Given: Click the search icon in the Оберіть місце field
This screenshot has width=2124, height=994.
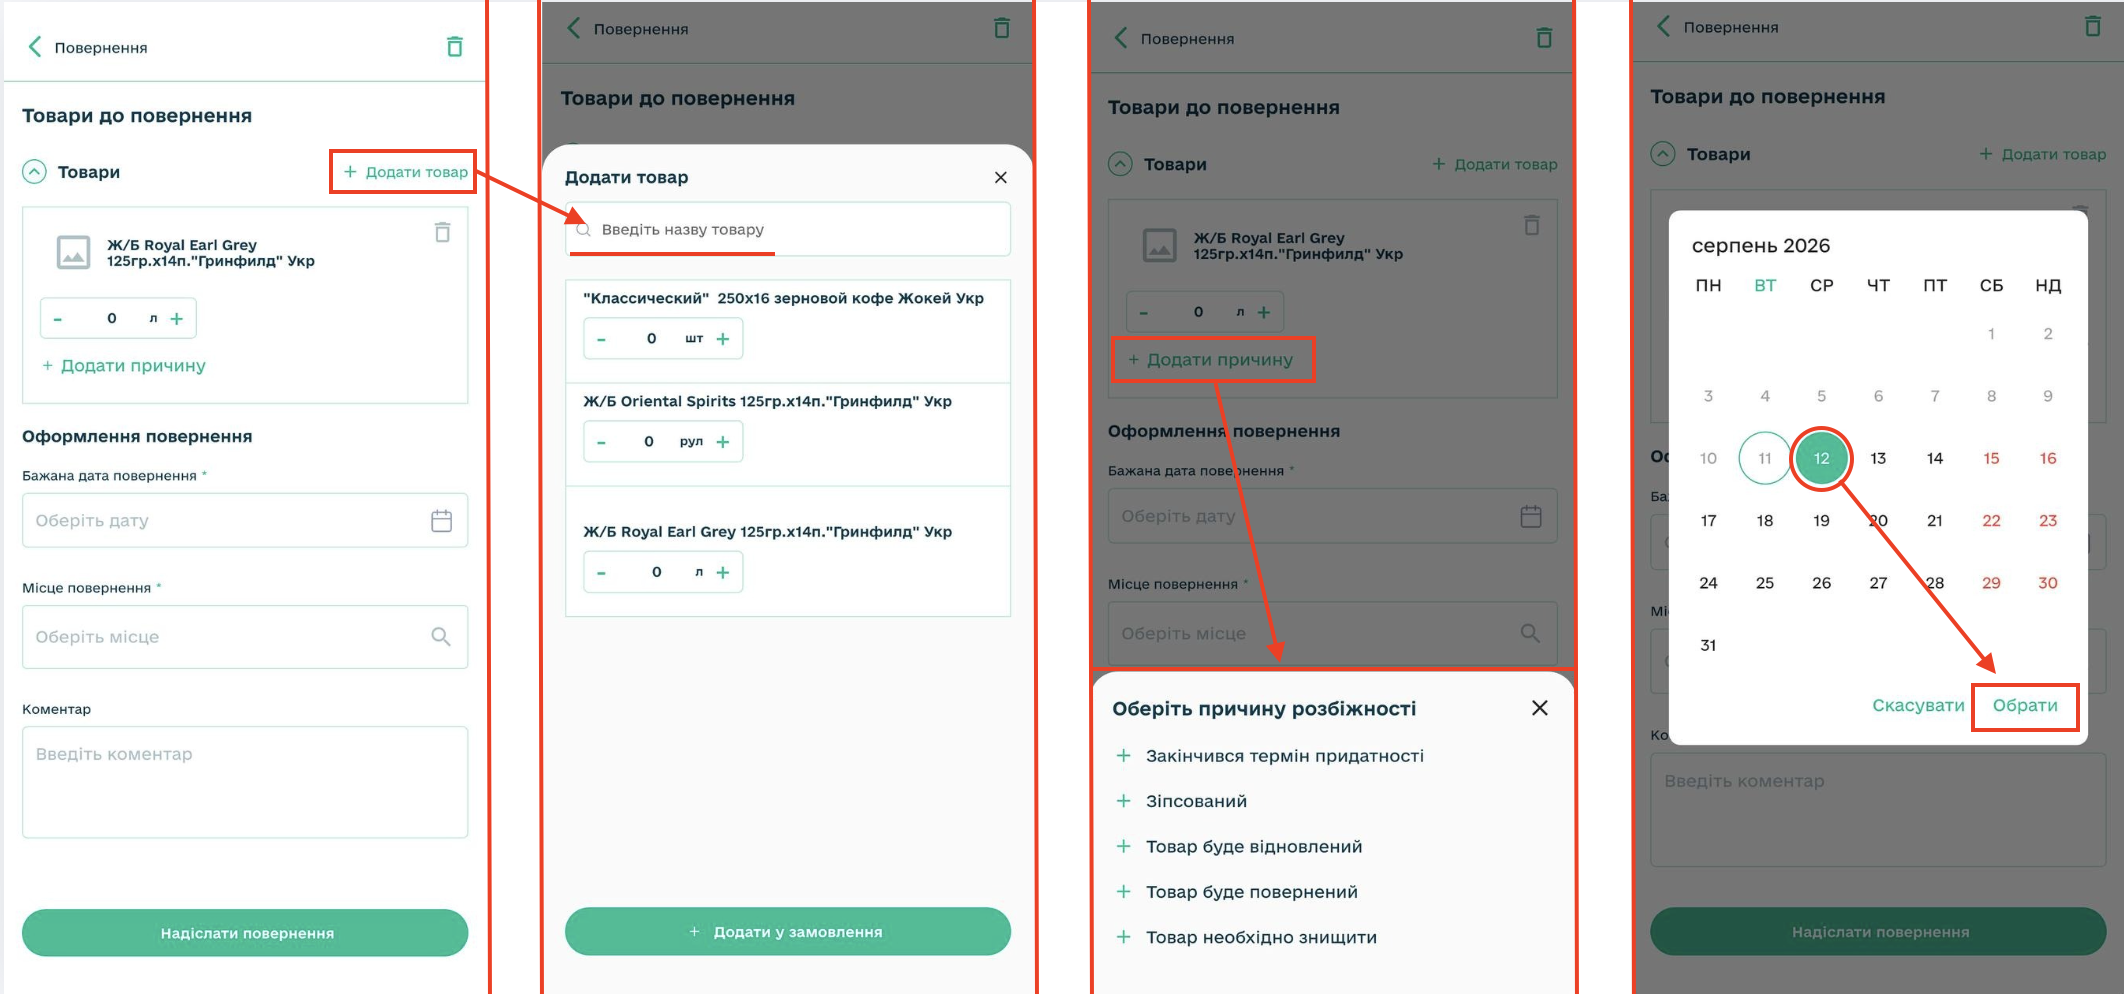Looking at the screenshot, I should (440, 636).
